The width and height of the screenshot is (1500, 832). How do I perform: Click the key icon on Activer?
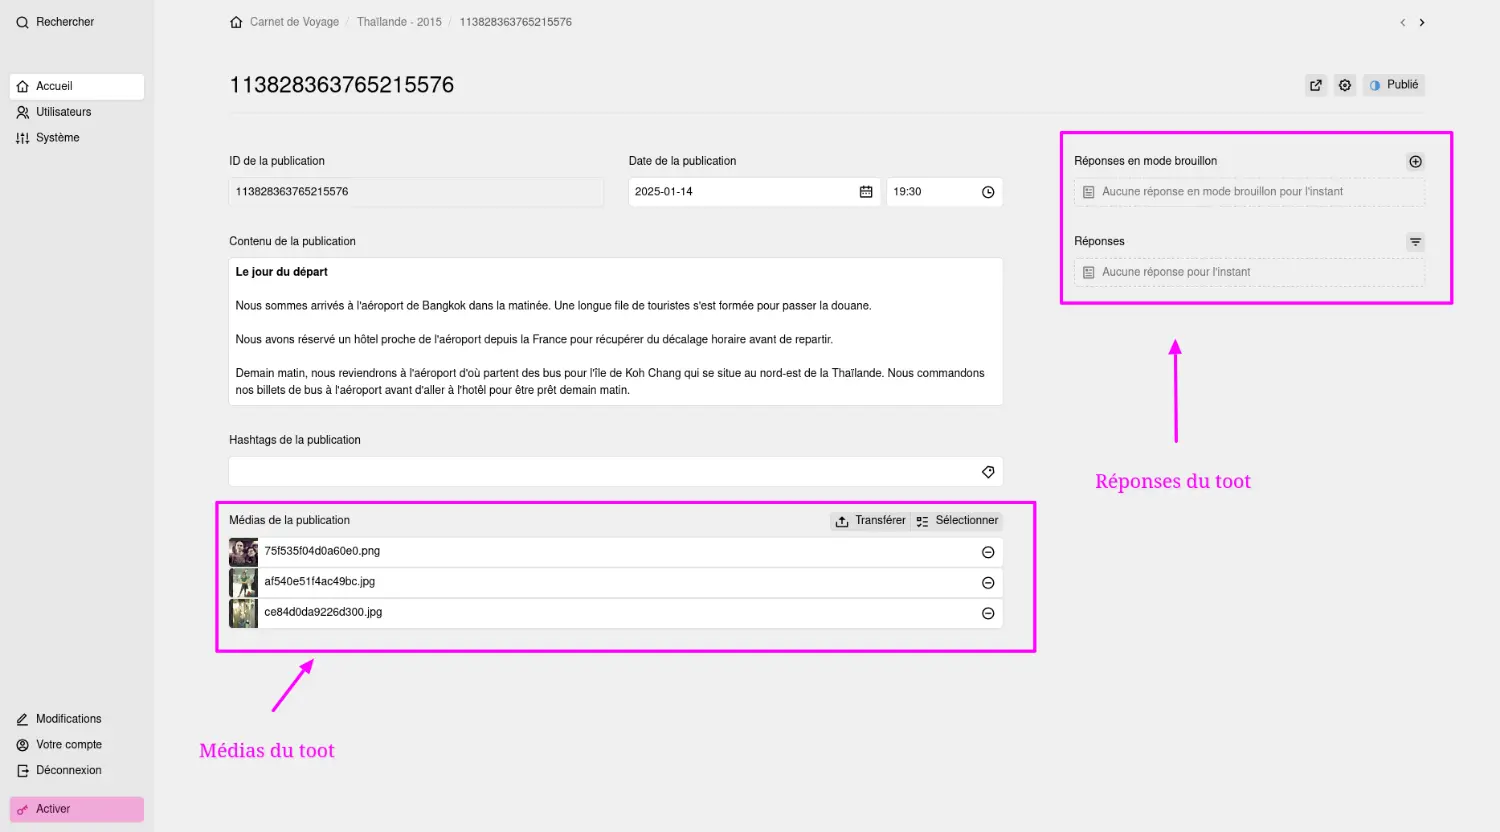[22, 810]
